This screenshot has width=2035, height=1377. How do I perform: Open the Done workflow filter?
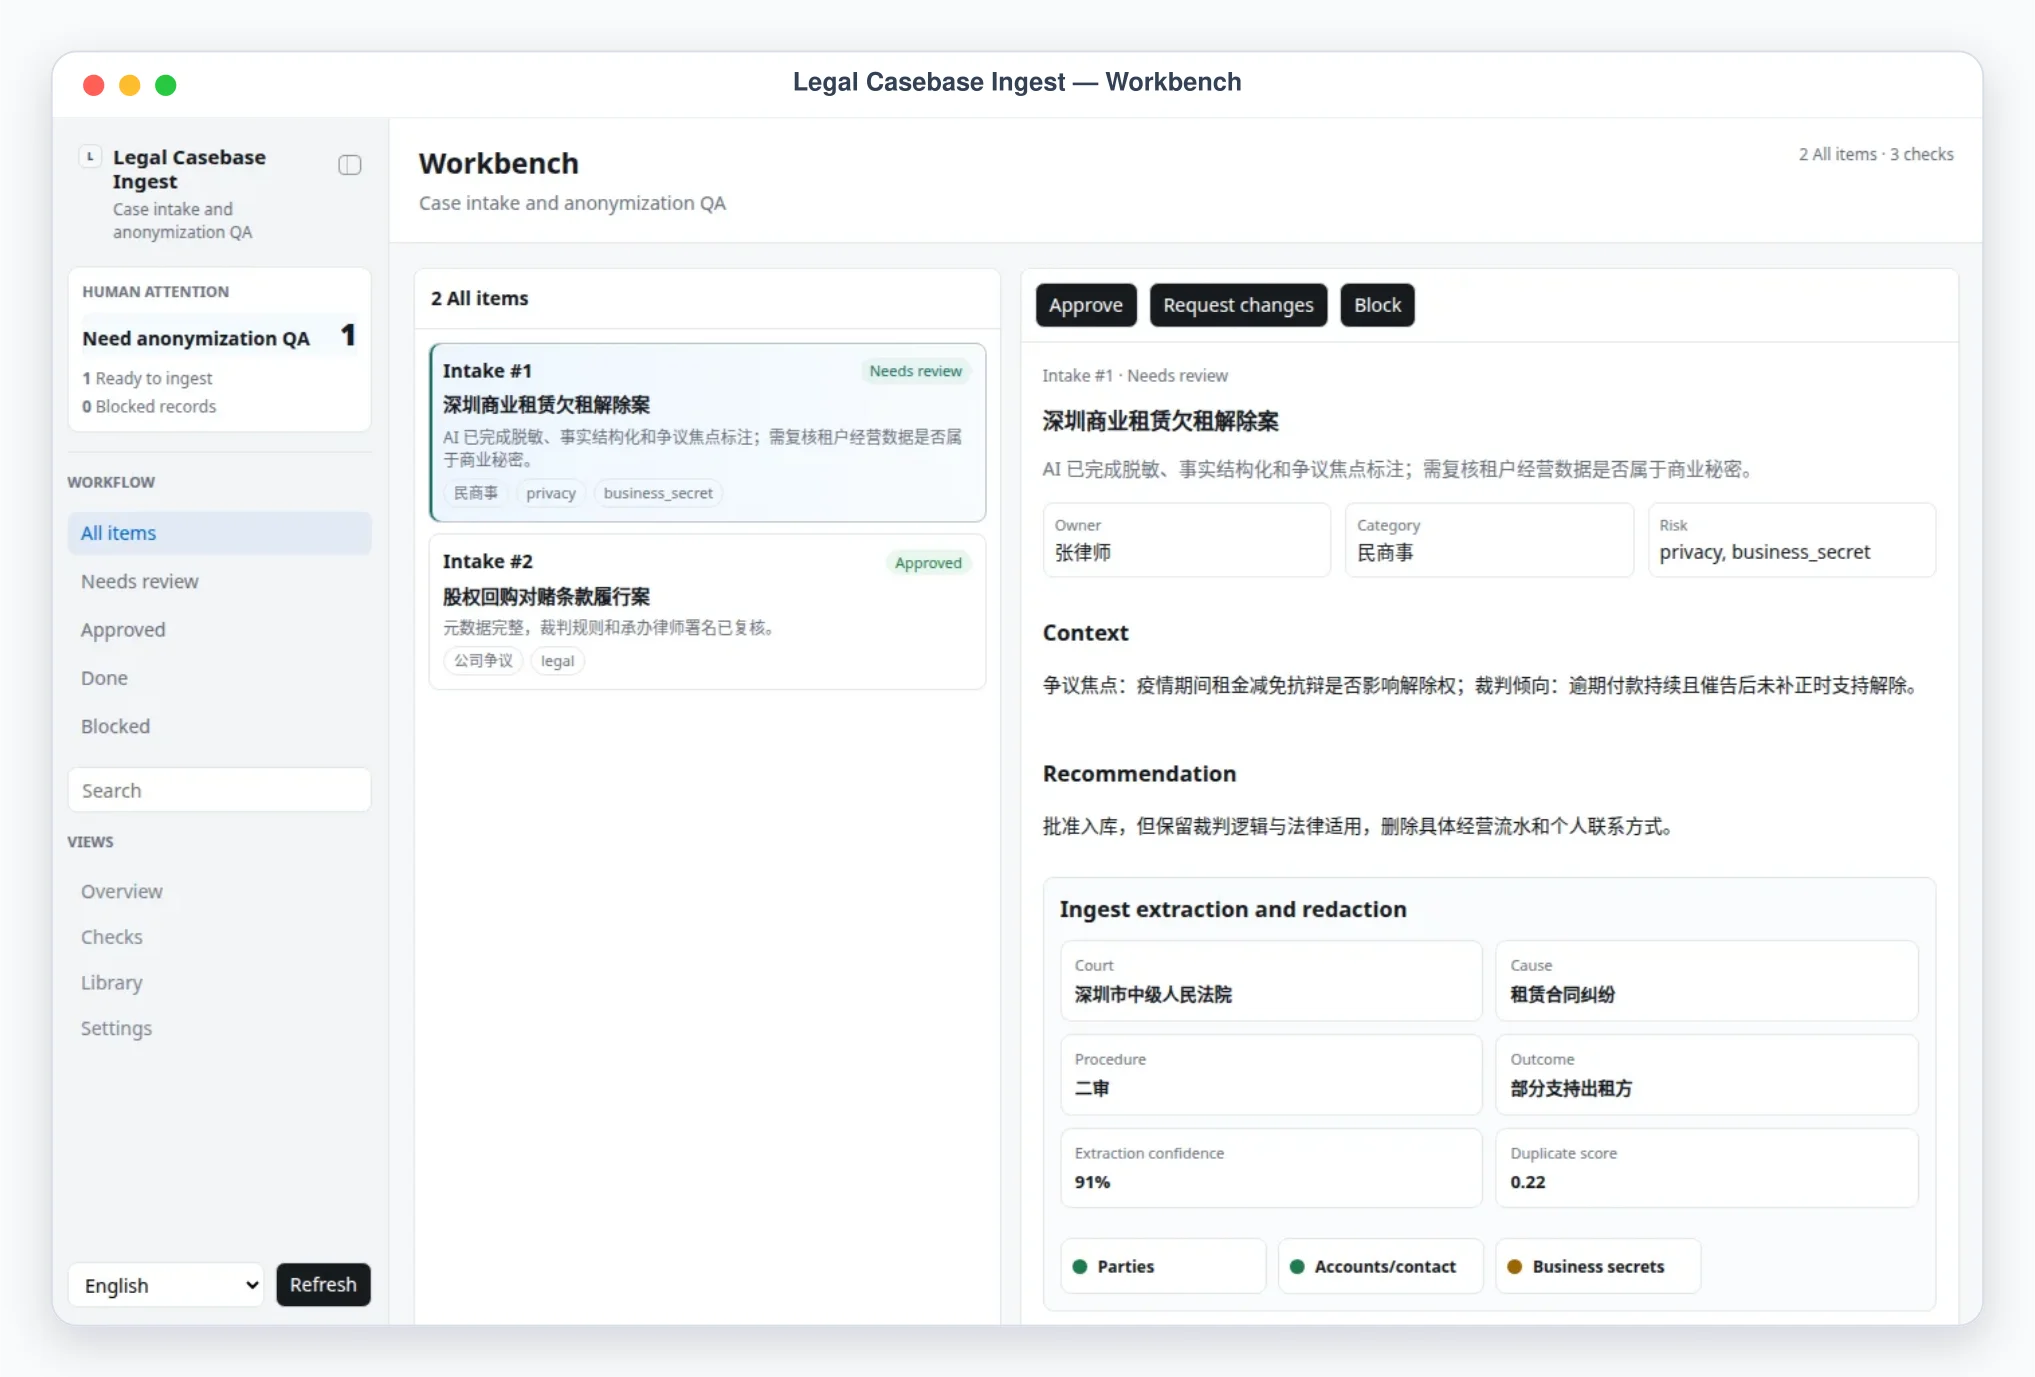click(x=219, y=677)
